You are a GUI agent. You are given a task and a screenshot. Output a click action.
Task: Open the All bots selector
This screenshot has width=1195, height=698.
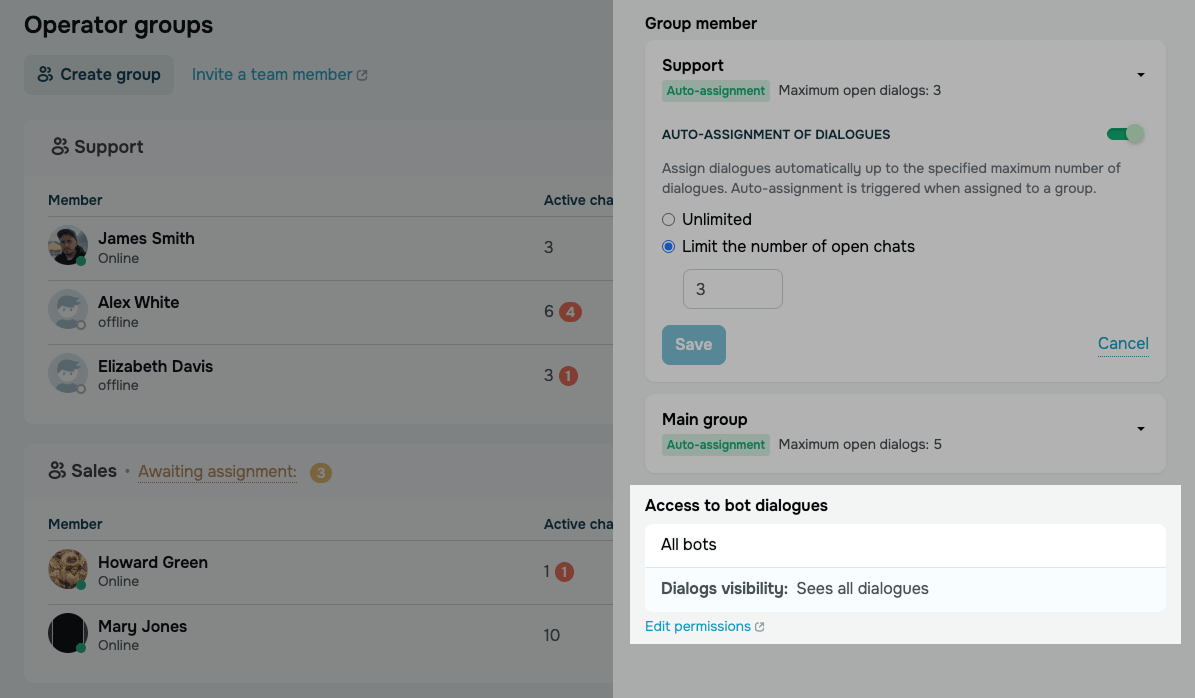[905, 545]
